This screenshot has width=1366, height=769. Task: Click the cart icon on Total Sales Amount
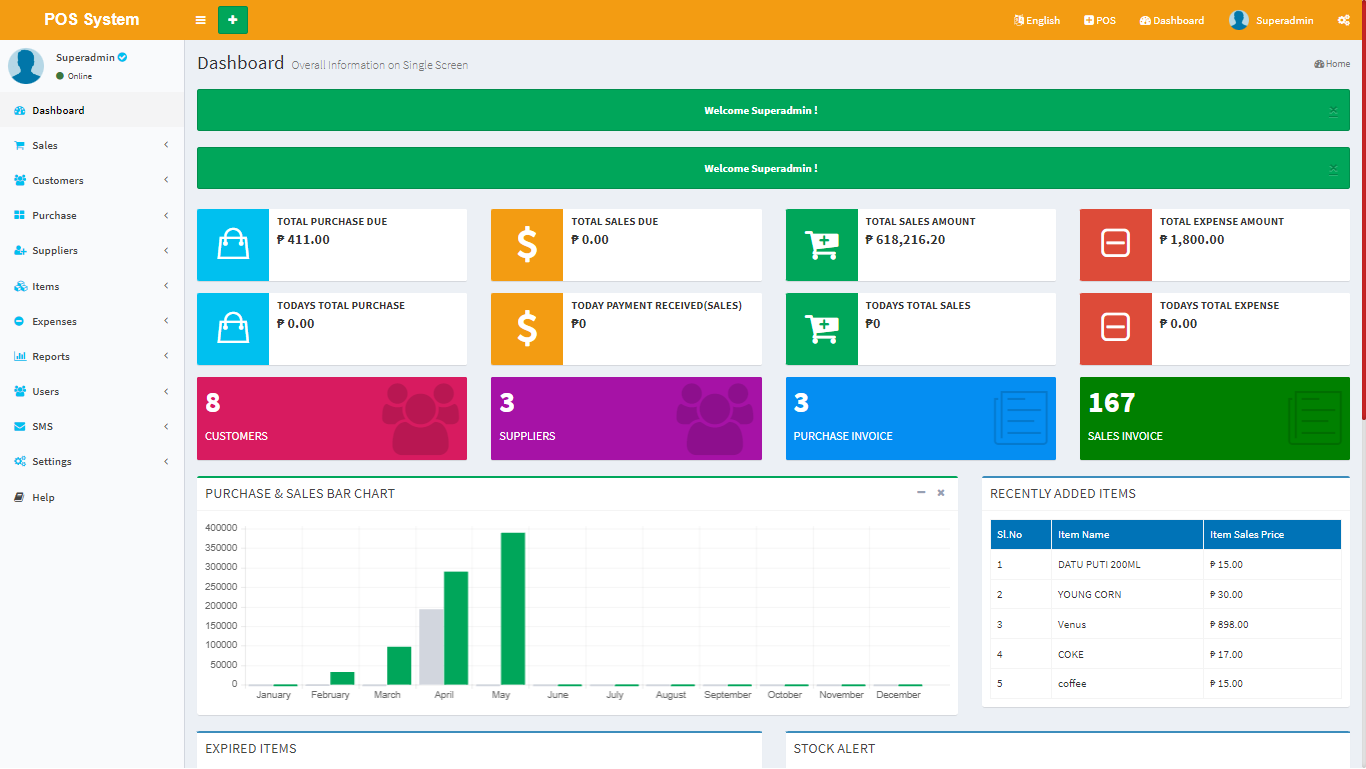(822, 245)
